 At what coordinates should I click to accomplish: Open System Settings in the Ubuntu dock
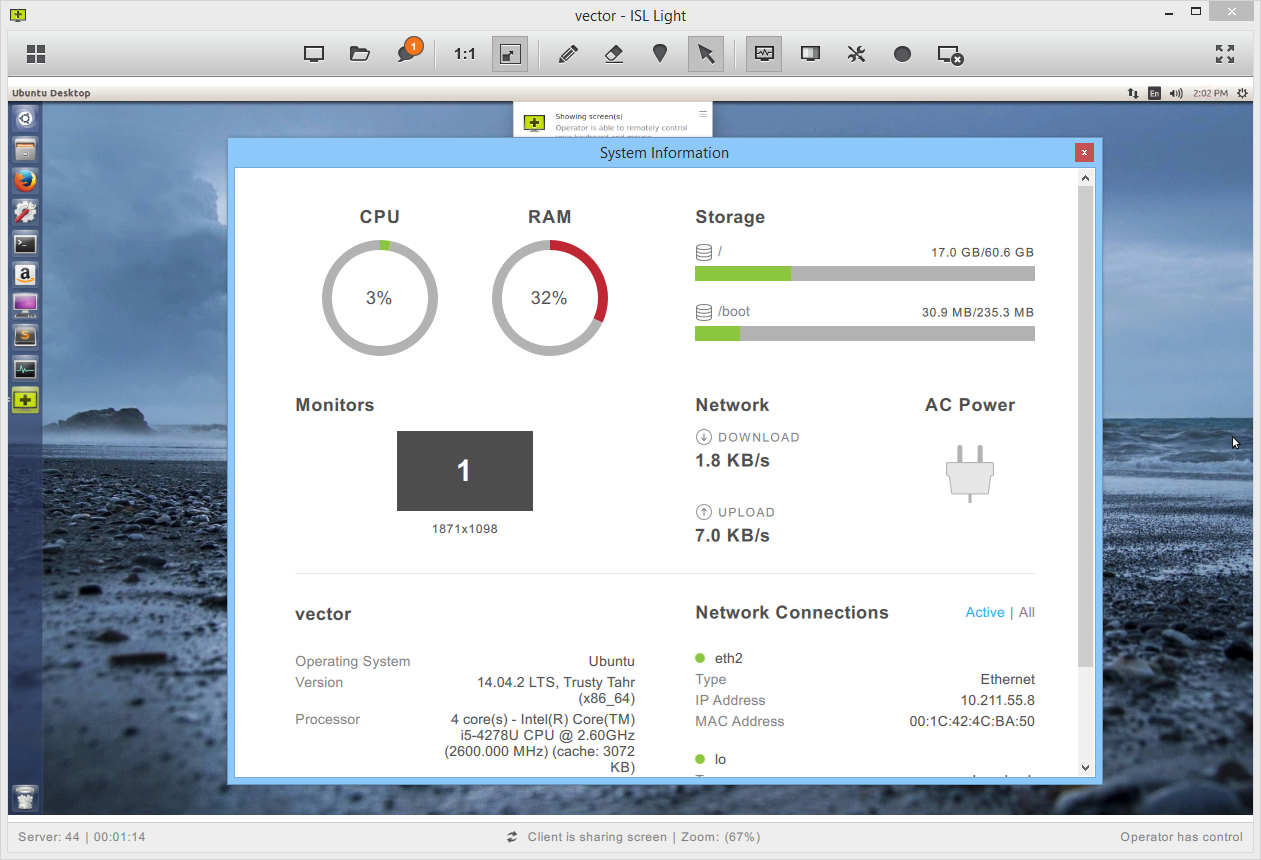tap(26, 212)
